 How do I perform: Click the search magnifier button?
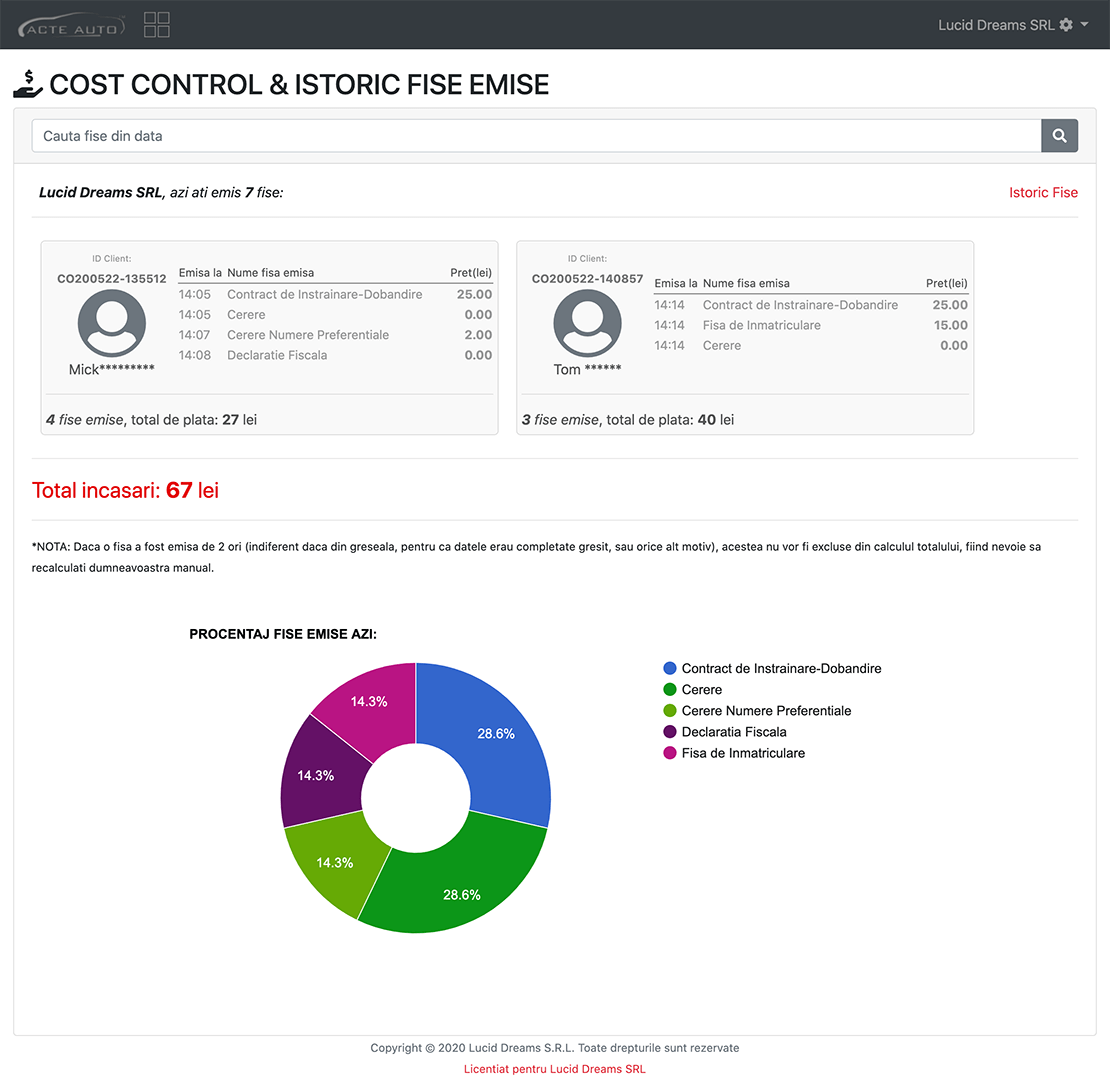(1059, 136)
